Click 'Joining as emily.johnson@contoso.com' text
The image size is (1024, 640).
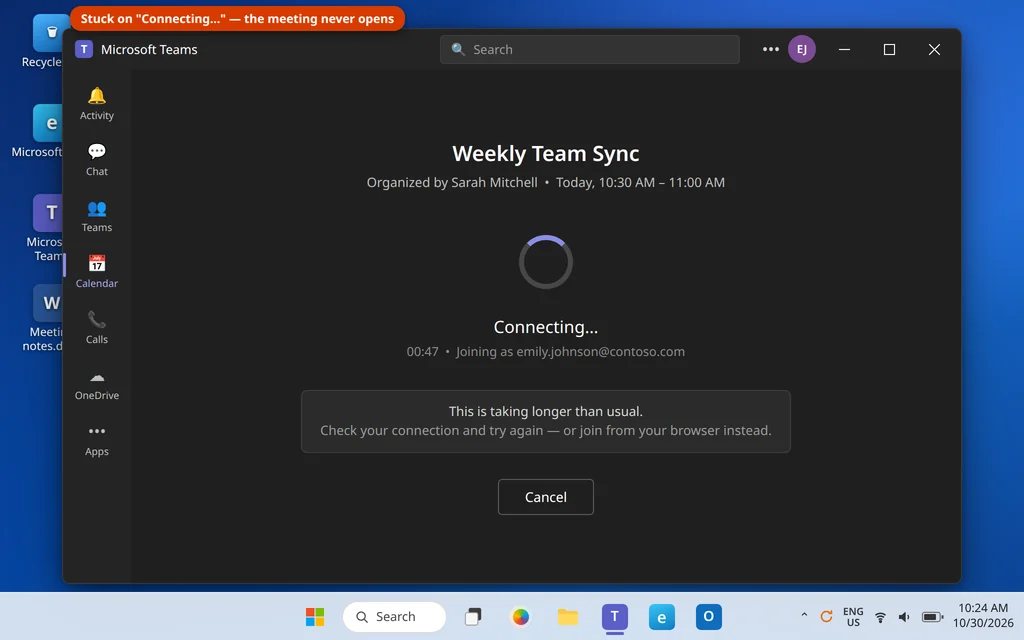[x=570, y=351]
